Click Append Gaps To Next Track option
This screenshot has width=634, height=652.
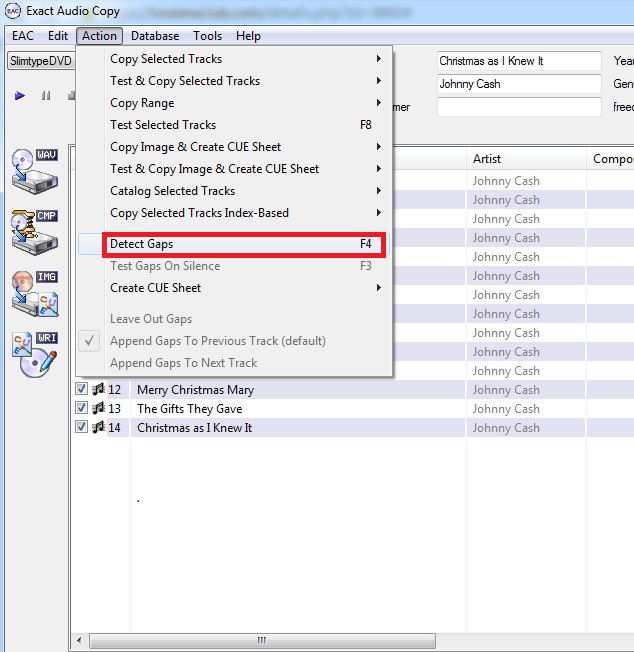(234, 363)
